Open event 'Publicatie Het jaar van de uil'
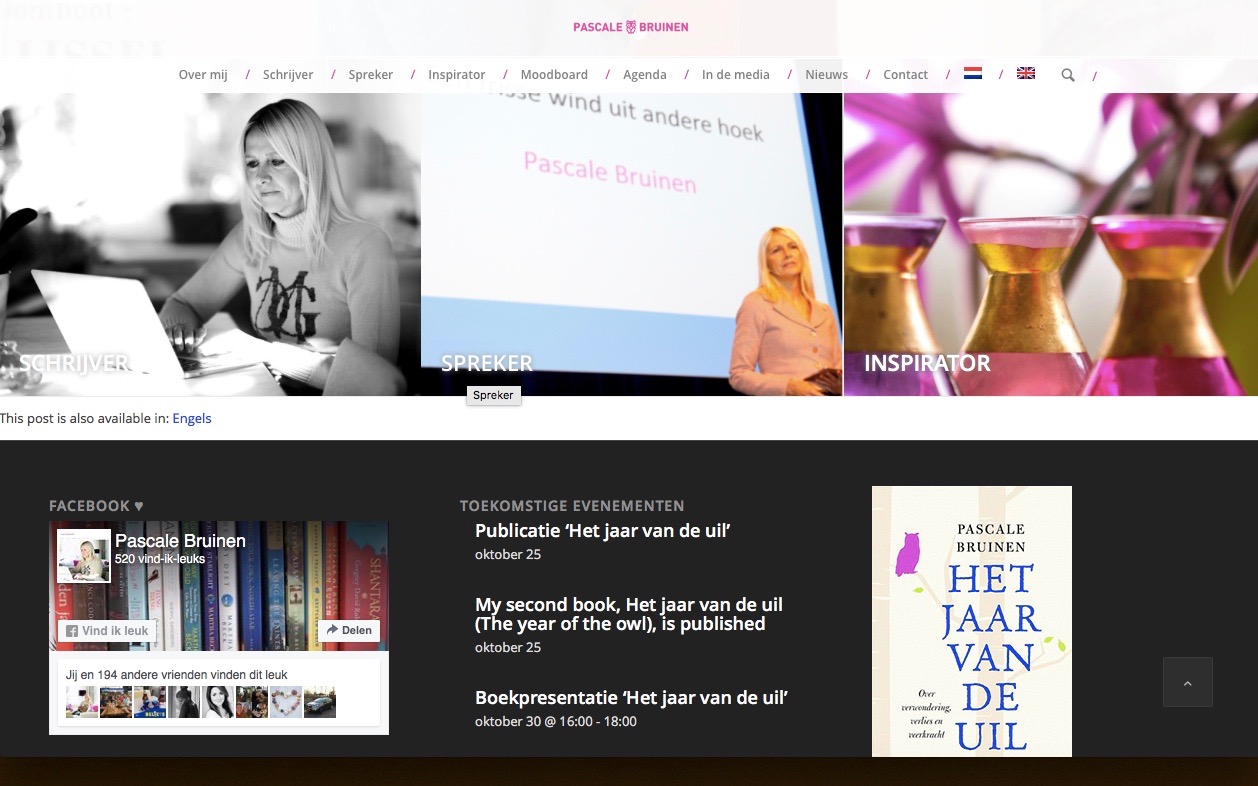This screenshot has width=1258, height=786. (602, 531)
